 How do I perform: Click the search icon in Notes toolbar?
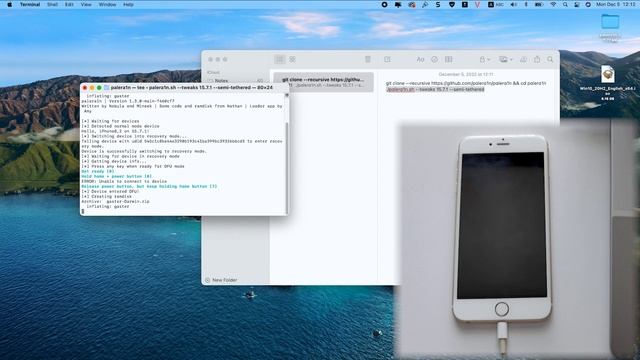(x=550, y=60)
